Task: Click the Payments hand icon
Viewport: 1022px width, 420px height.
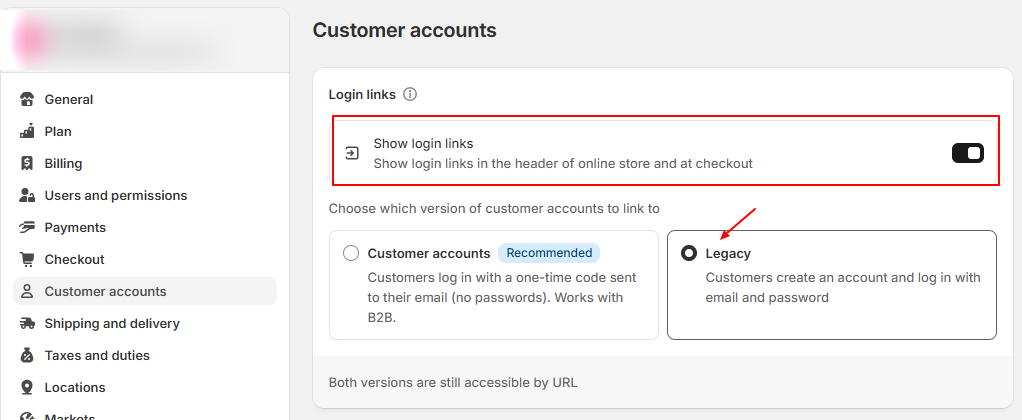Action: tap(27, 227)
